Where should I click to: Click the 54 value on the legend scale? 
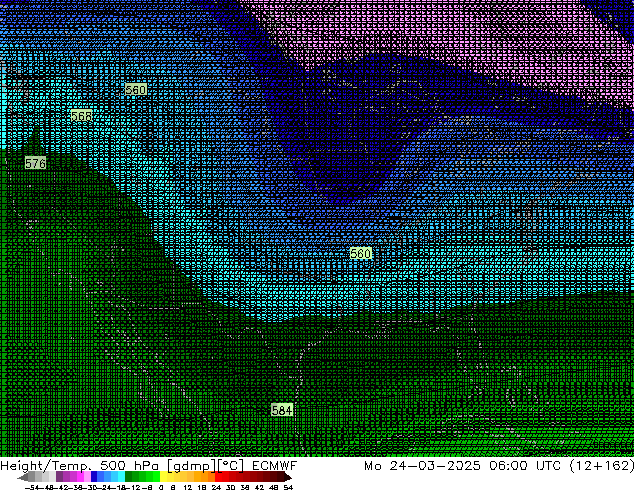coord(288,487)
